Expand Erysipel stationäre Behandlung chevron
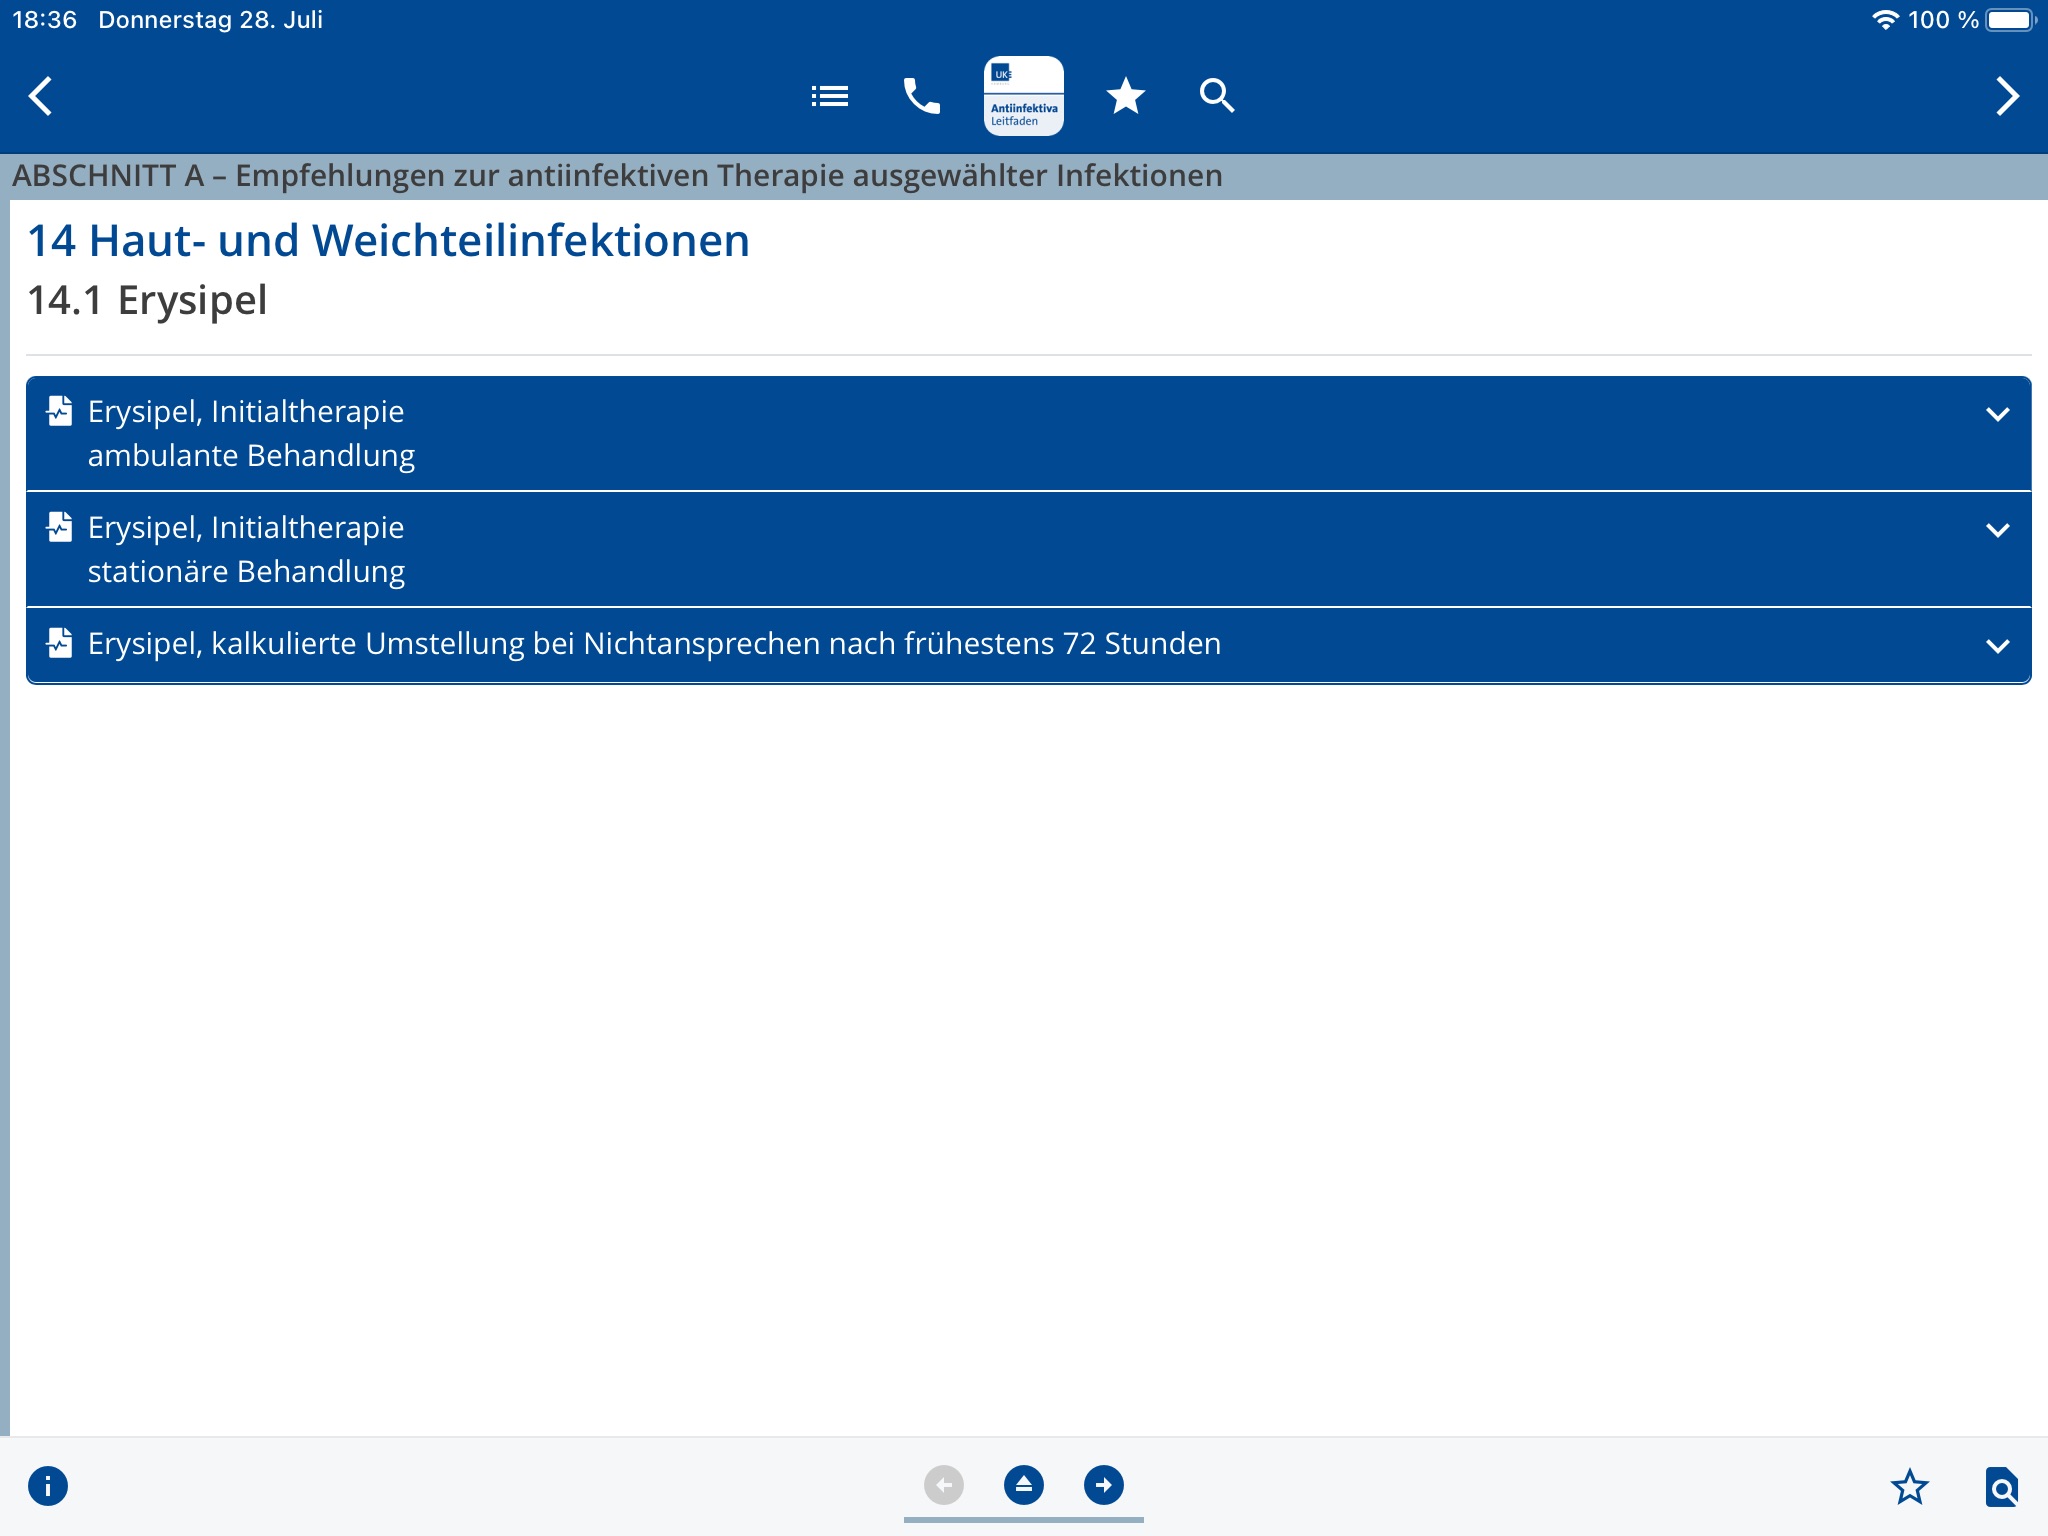The height and width of the screenshot is (1536, 2048). tap(1998, 530)
